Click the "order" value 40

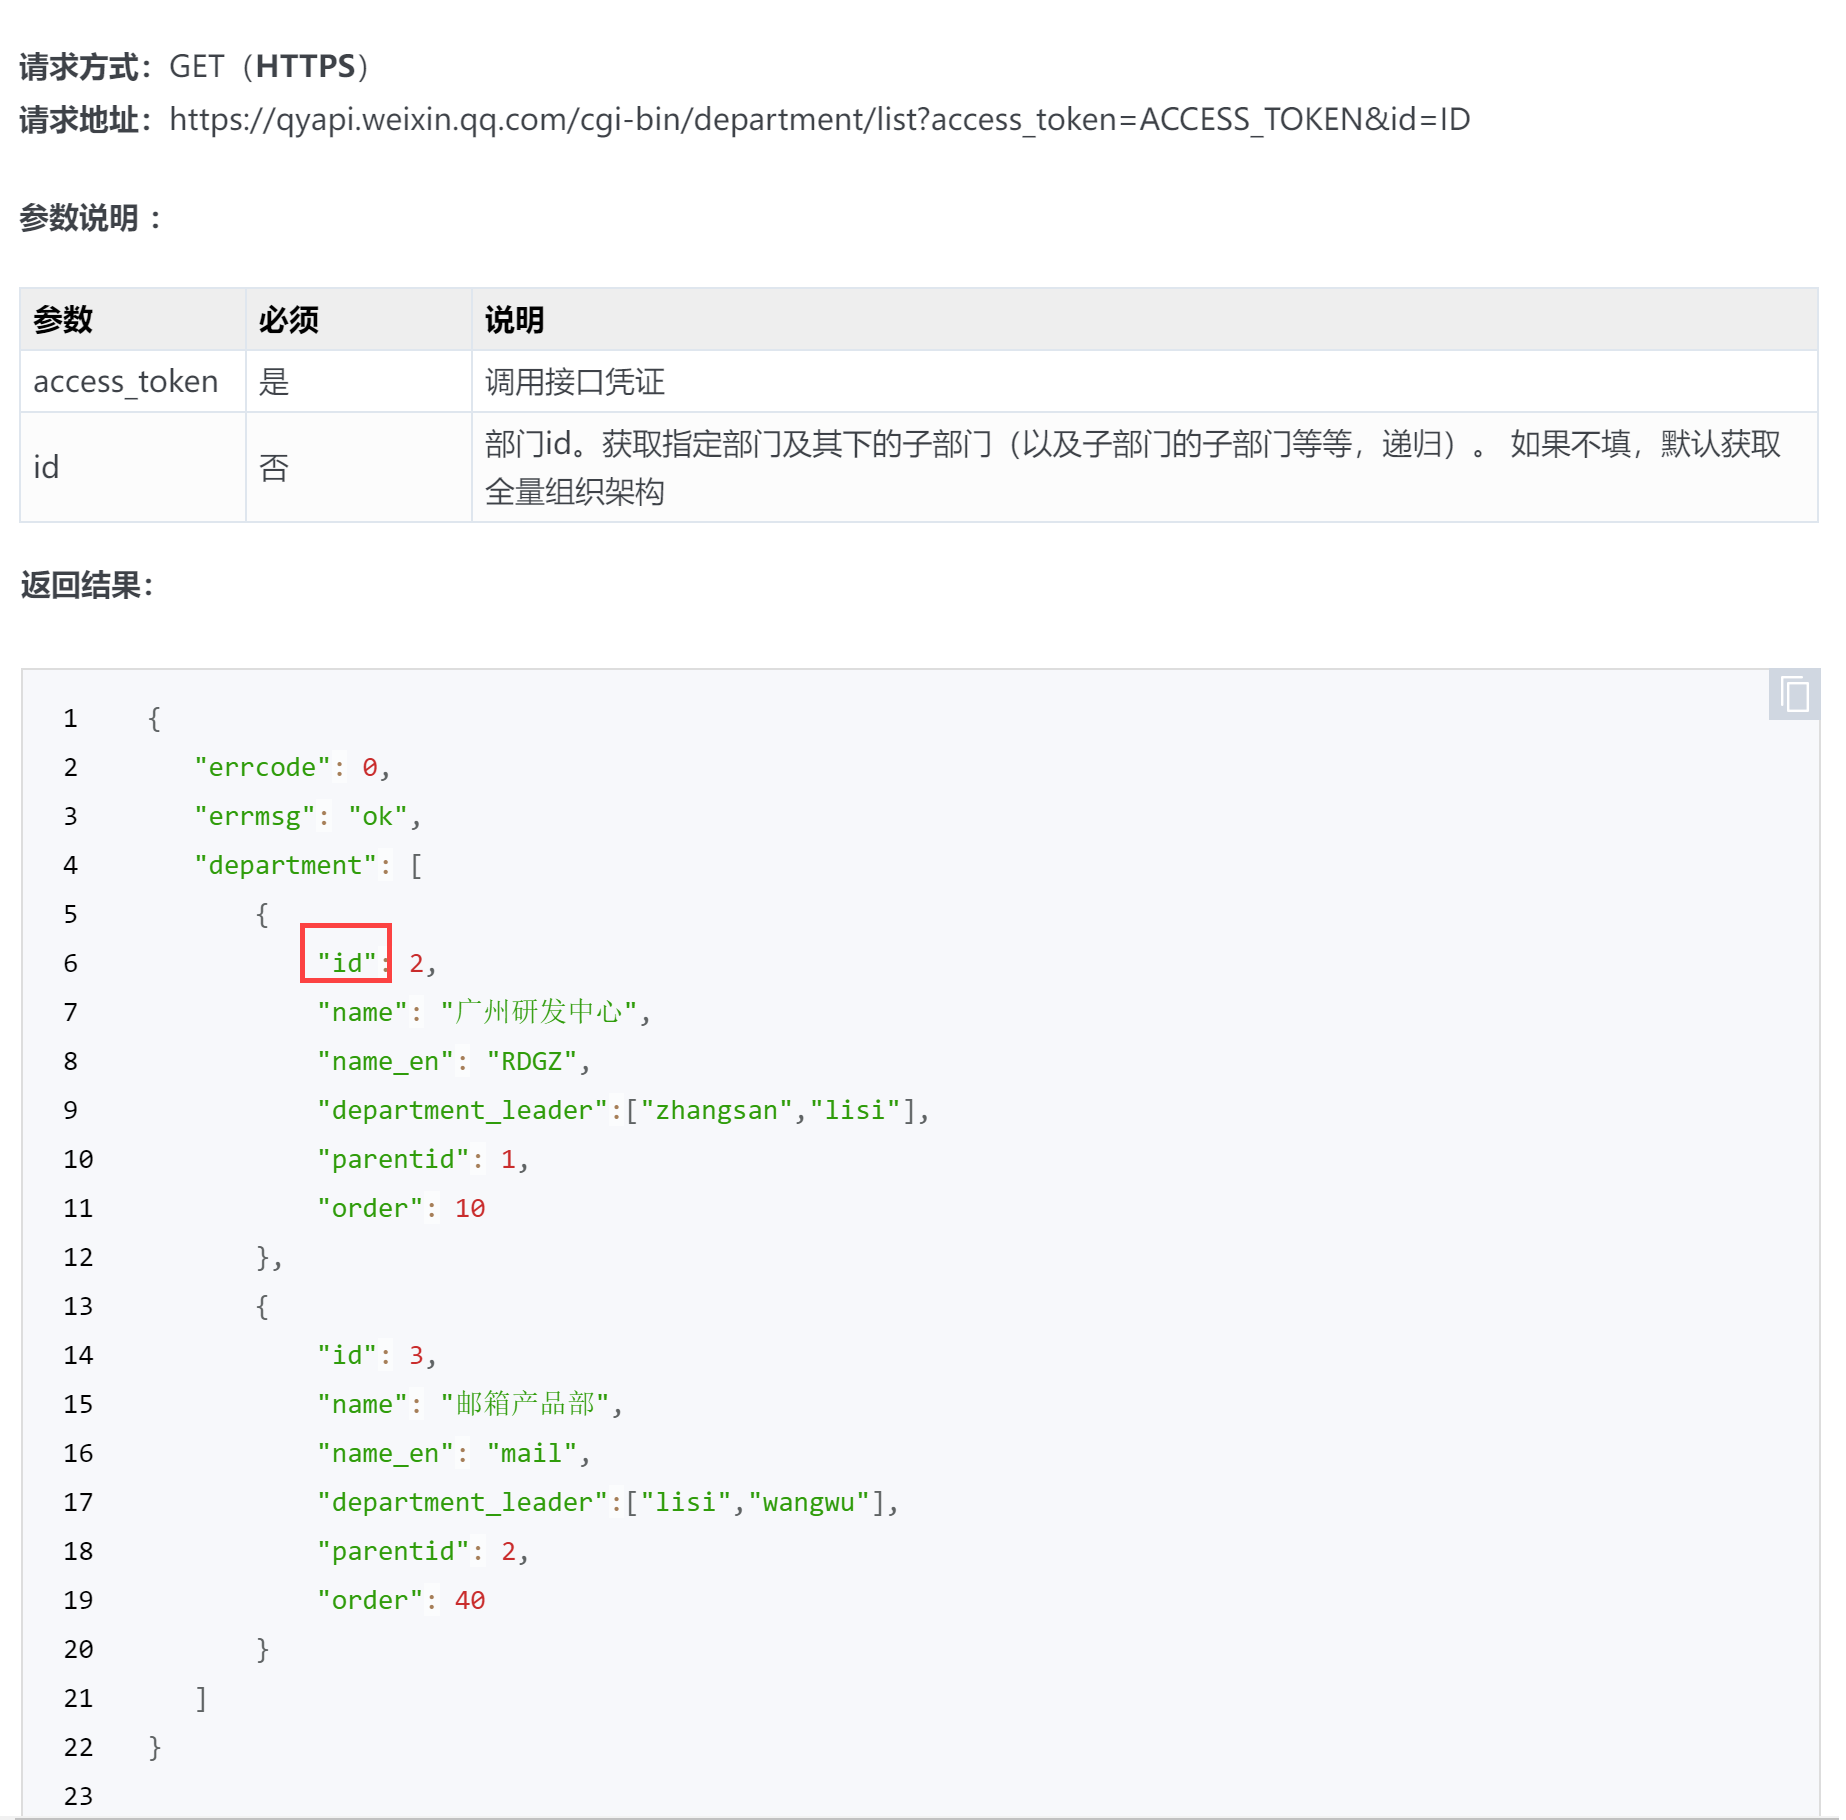click(x=470, y=1600)
